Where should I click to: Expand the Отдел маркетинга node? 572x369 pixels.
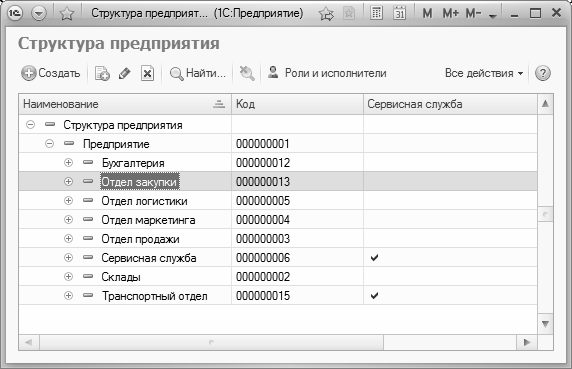68,220
